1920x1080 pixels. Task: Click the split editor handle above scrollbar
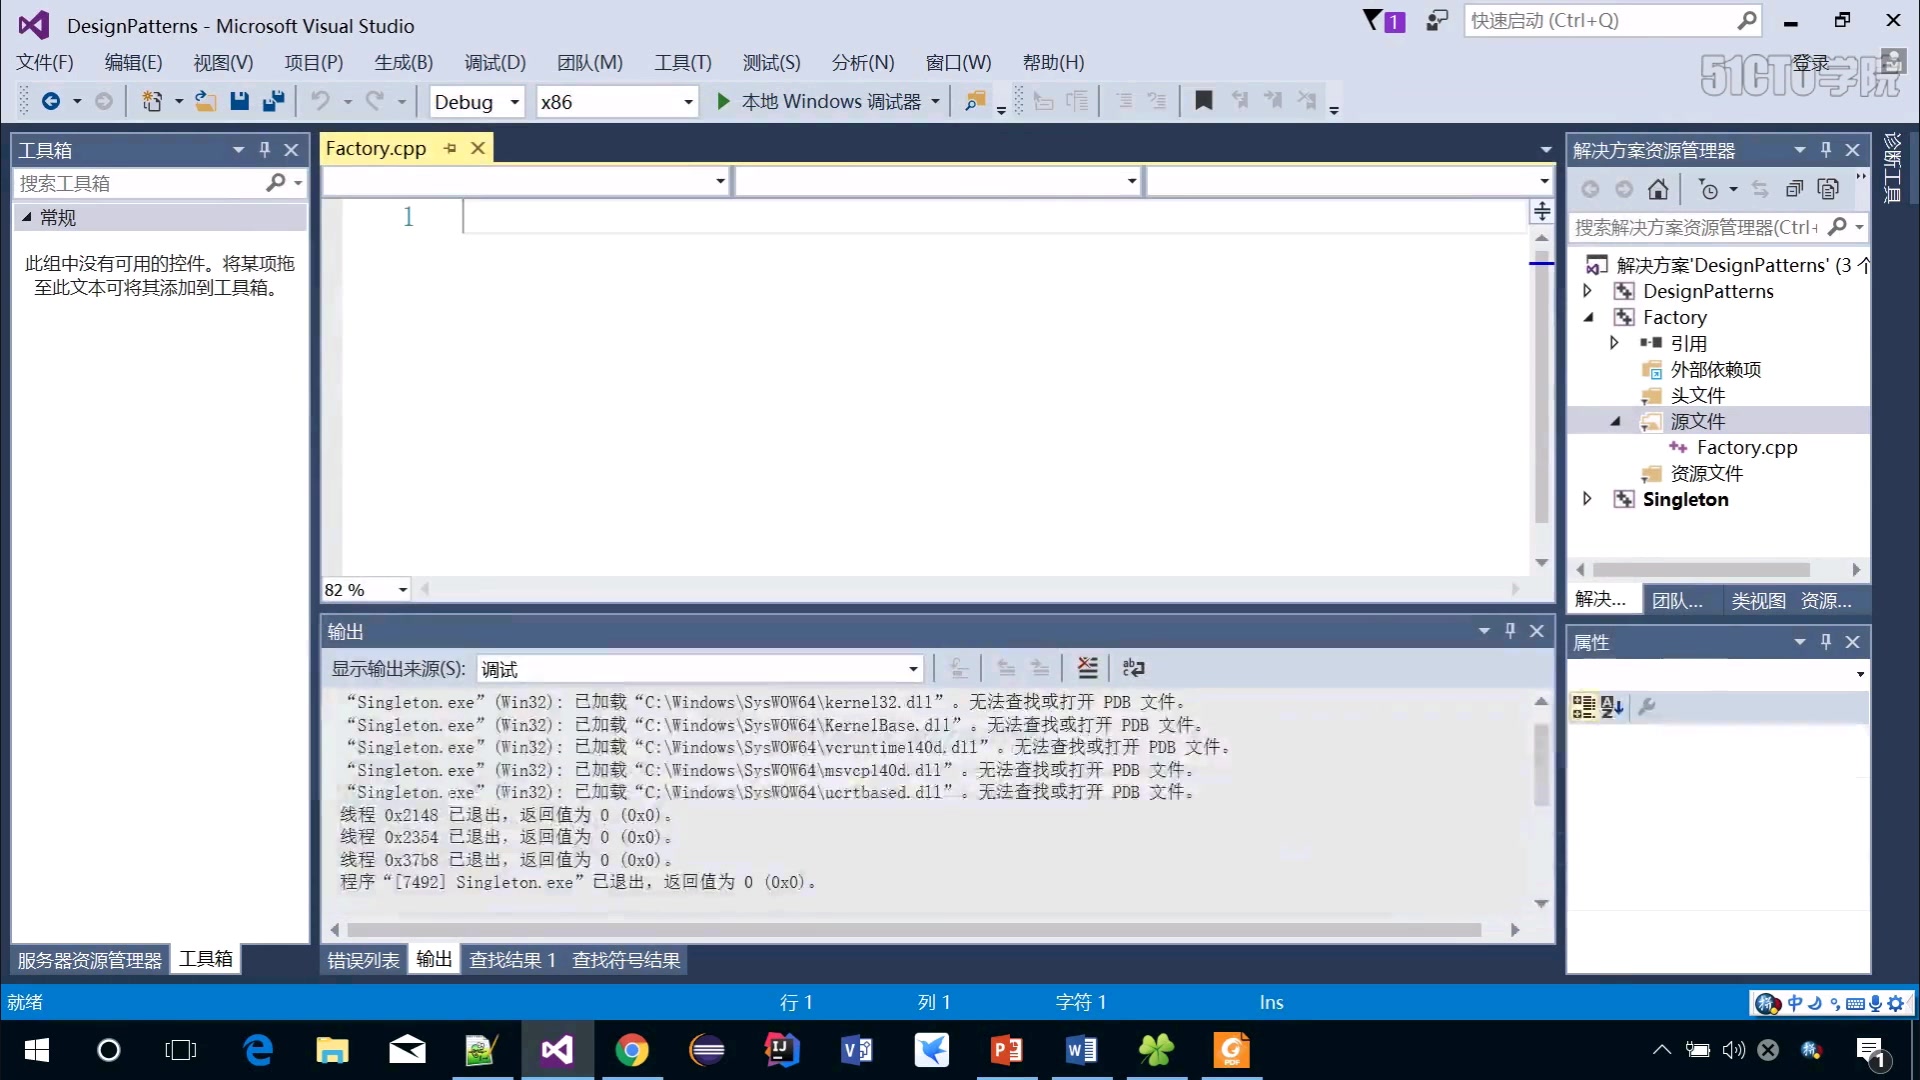tap(1542, 211)
